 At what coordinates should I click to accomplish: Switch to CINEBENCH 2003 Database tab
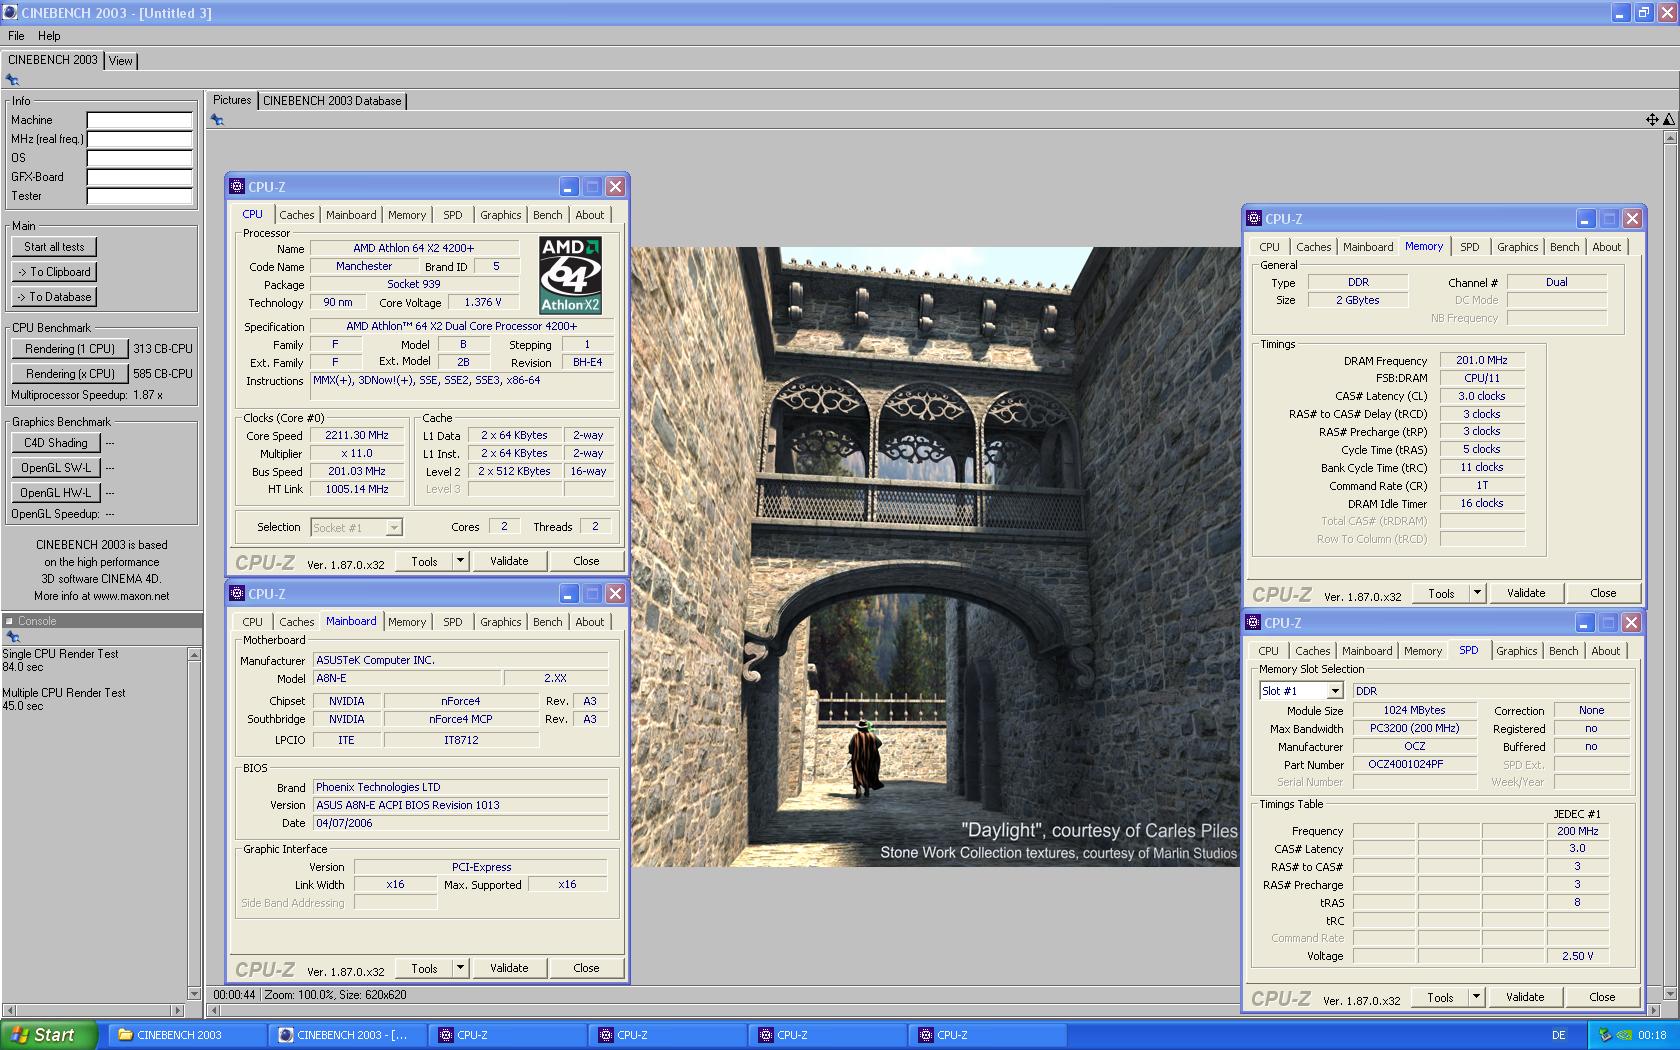pyautogui.click(x=332, y=101)
